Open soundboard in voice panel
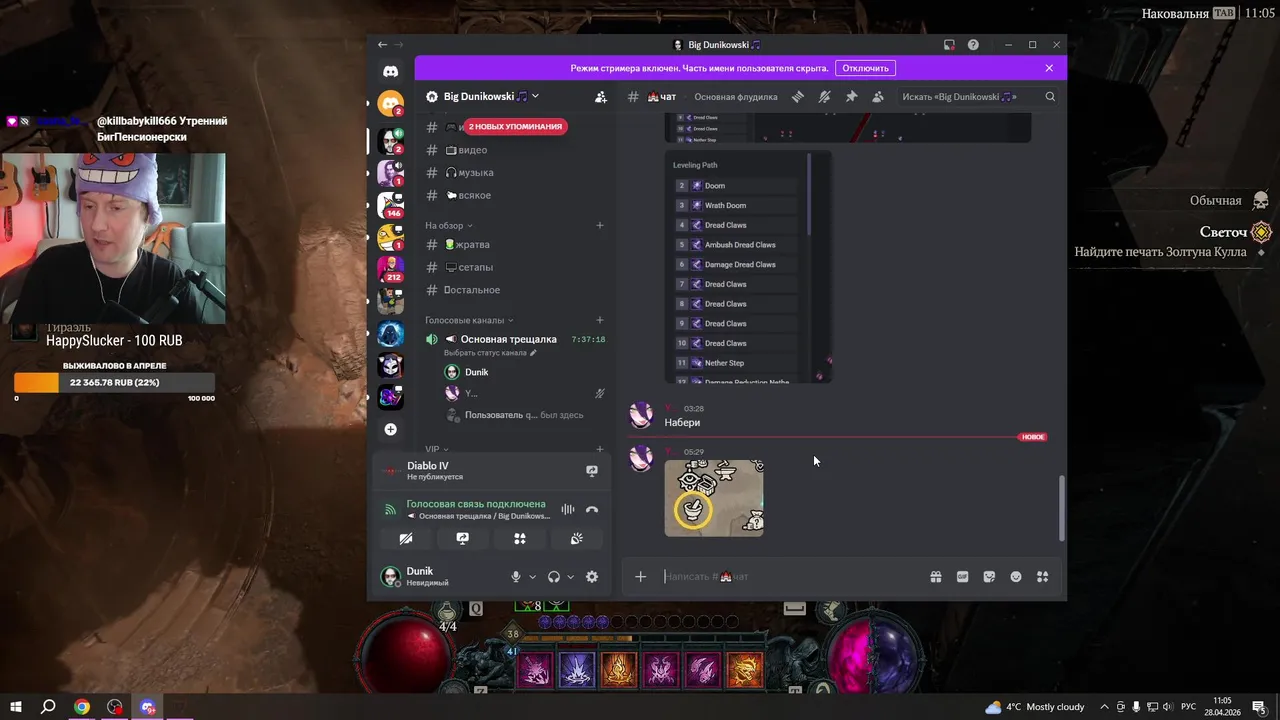1280x720 pixels. click(577, 538)
